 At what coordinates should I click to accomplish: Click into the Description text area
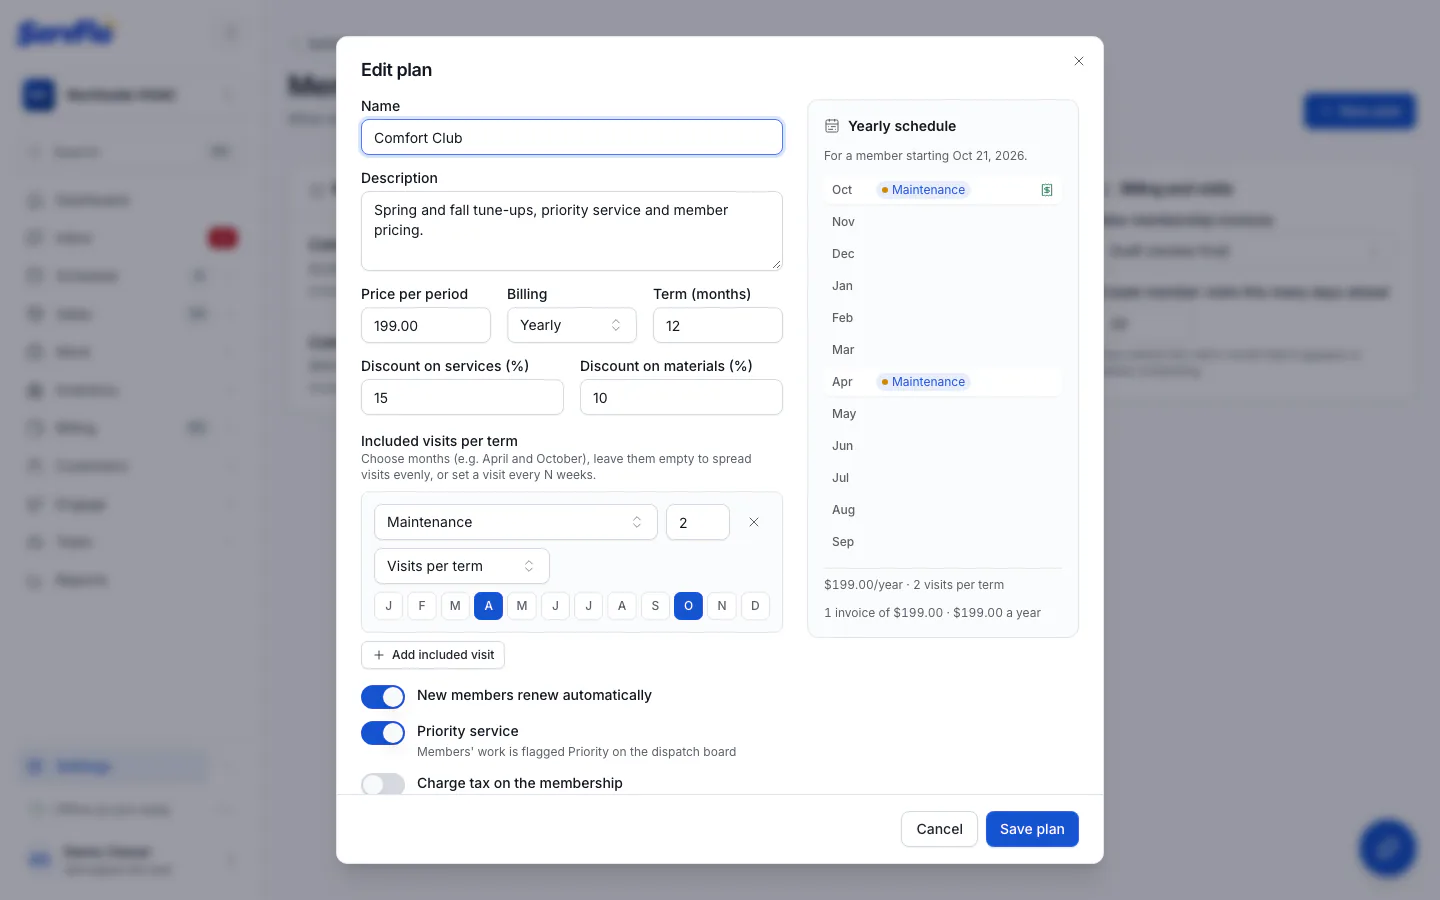572,231
